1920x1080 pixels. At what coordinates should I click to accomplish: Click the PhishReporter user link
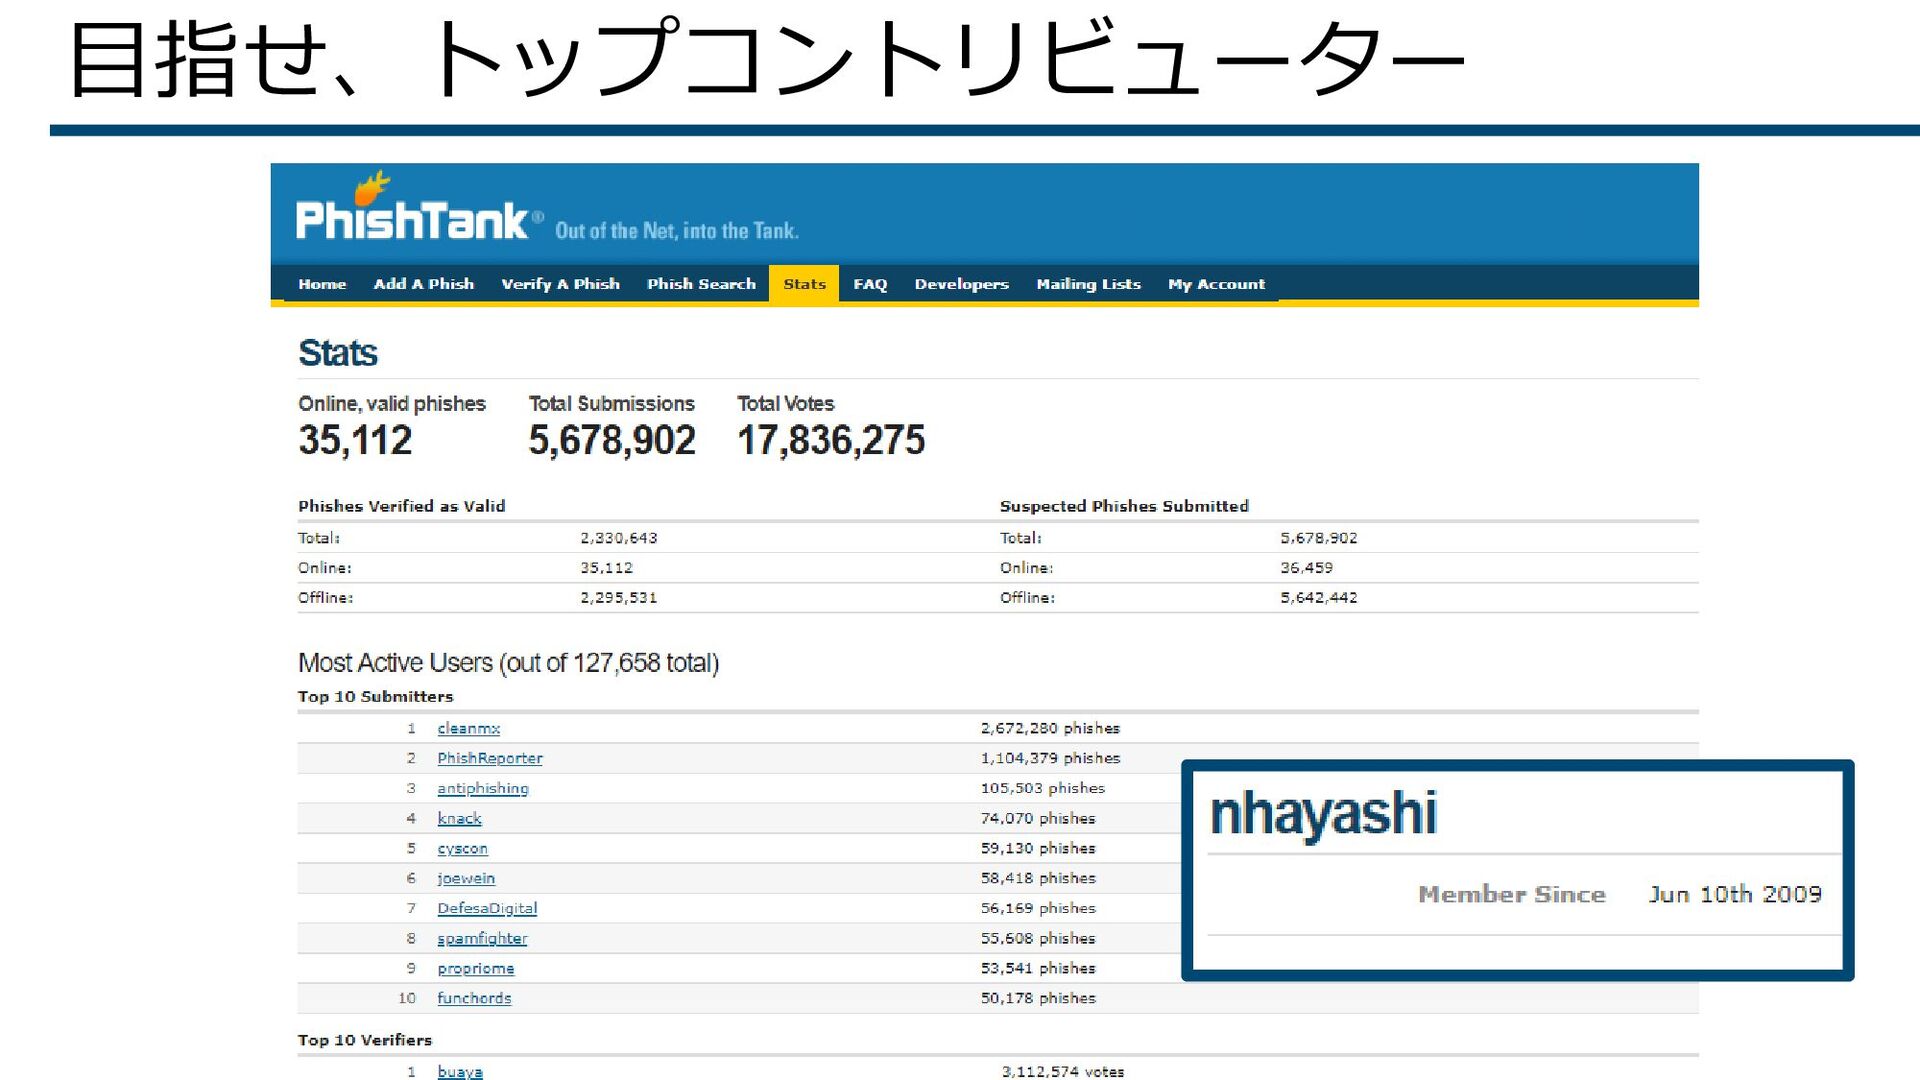click(489, 759)
